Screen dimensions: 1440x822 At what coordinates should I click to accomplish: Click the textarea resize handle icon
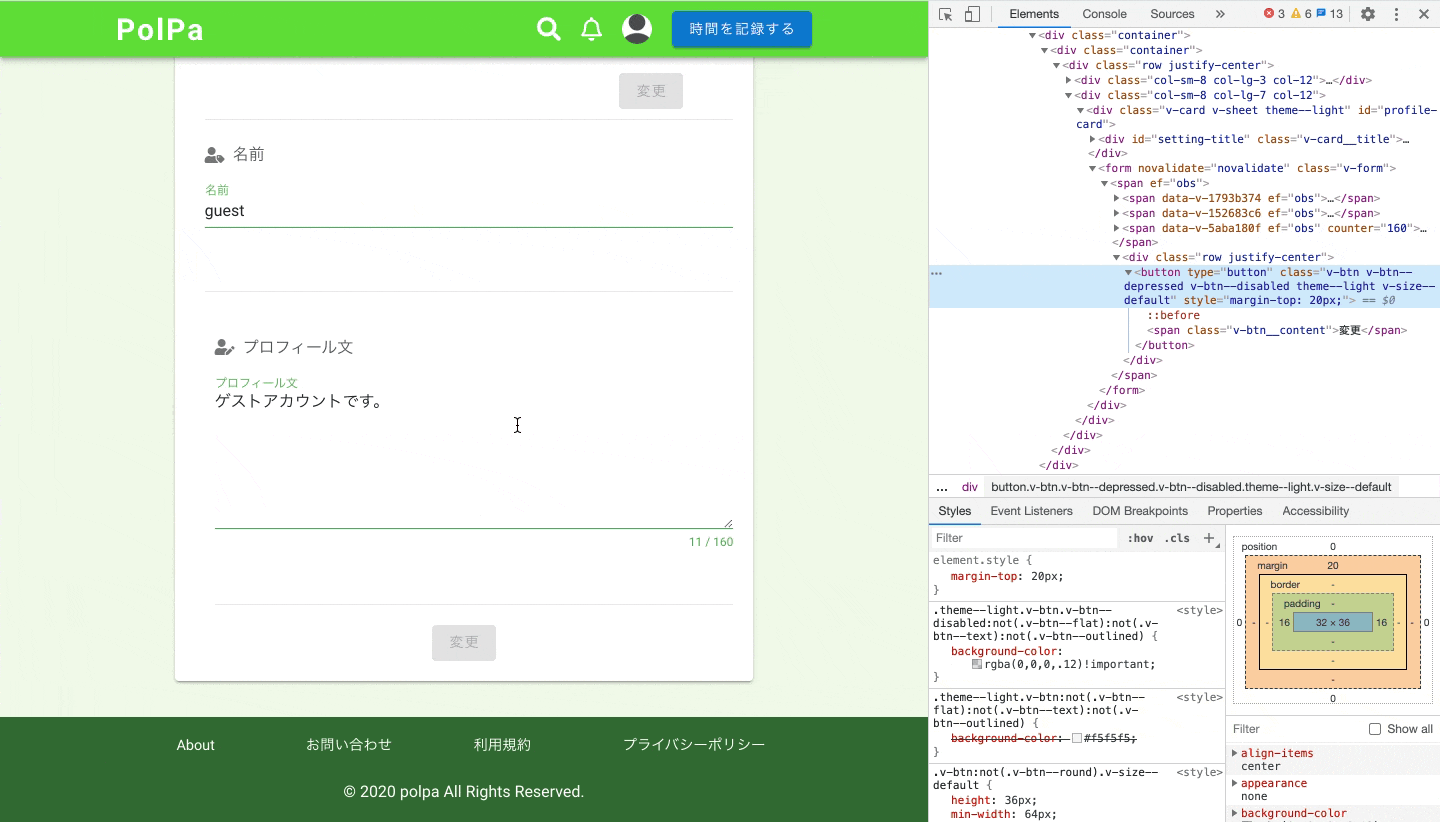(x=727, y=522)
